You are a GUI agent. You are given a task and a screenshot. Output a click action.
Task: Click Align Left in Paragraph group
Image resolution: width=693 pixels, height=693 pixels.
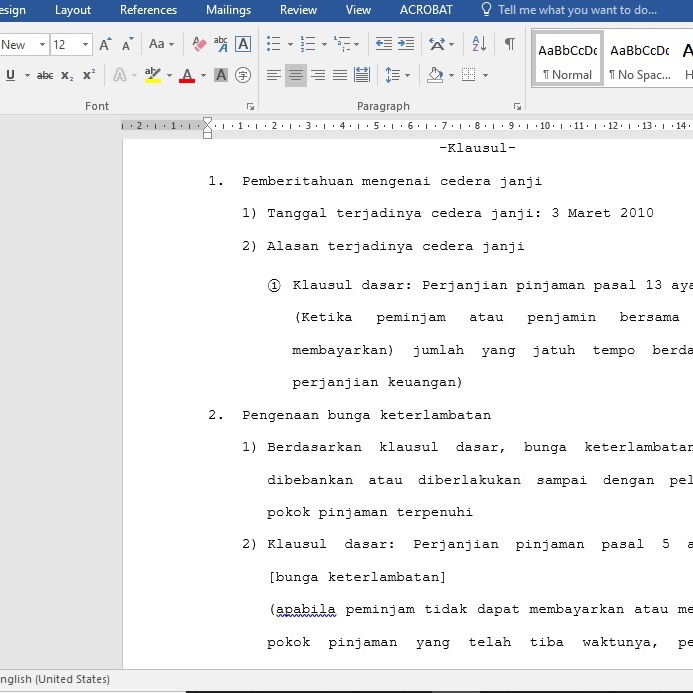(274, 75)
